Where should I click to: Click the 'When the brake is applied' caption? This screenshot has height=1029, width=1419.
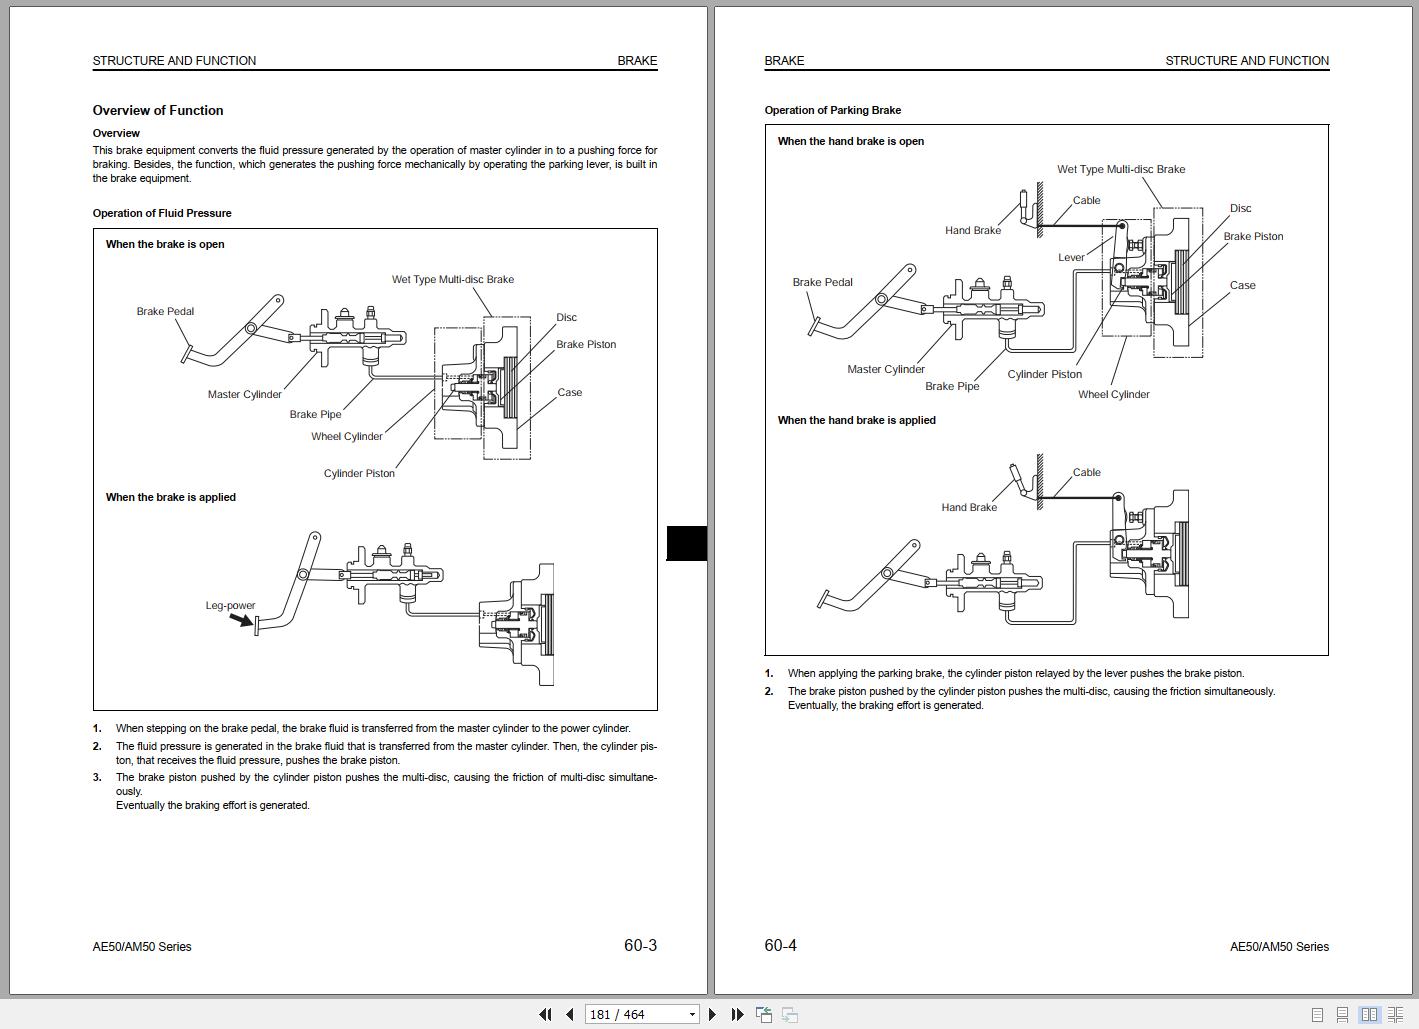[171, 497]
